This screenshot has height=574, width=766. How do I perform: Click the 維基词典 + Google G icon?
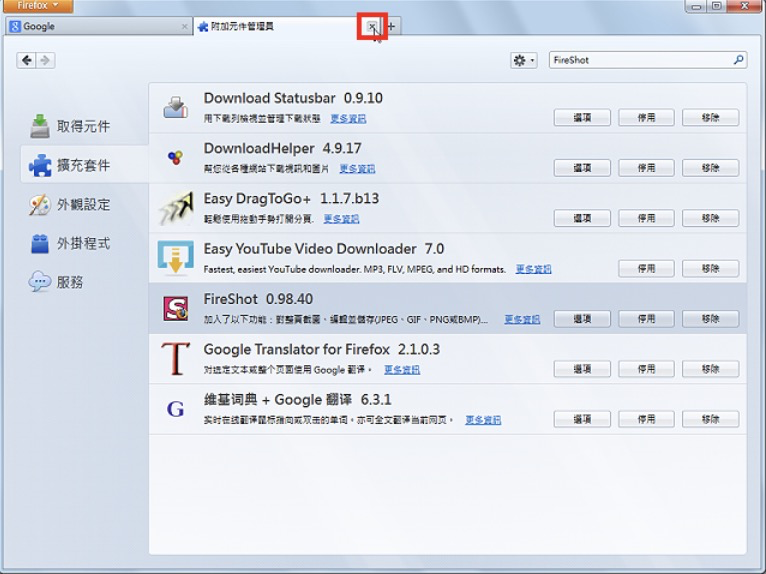(x=175, y=408)
